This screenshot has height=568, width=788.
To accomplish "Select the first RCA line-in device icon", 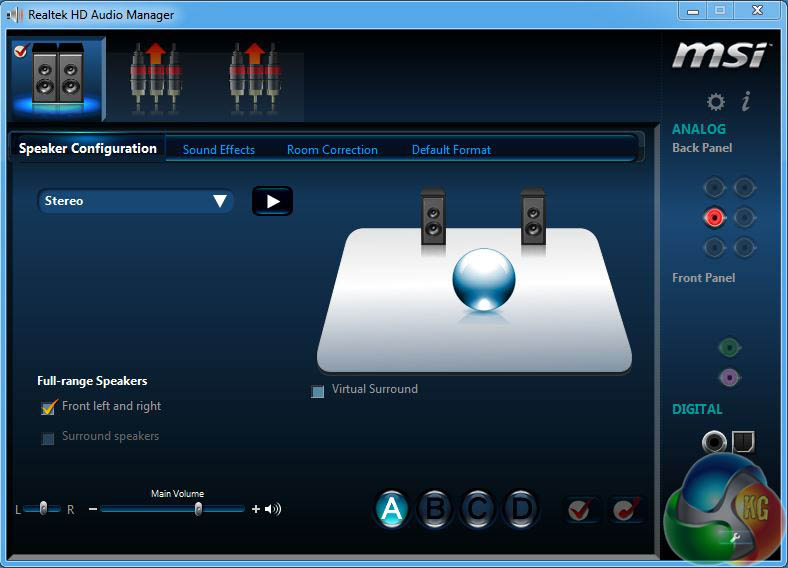I will 156,78.
